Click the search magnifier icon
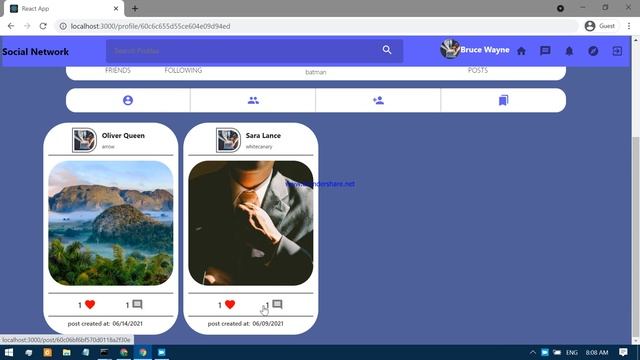The width and height of the screenshot is (640, 360). pos(387,50)
